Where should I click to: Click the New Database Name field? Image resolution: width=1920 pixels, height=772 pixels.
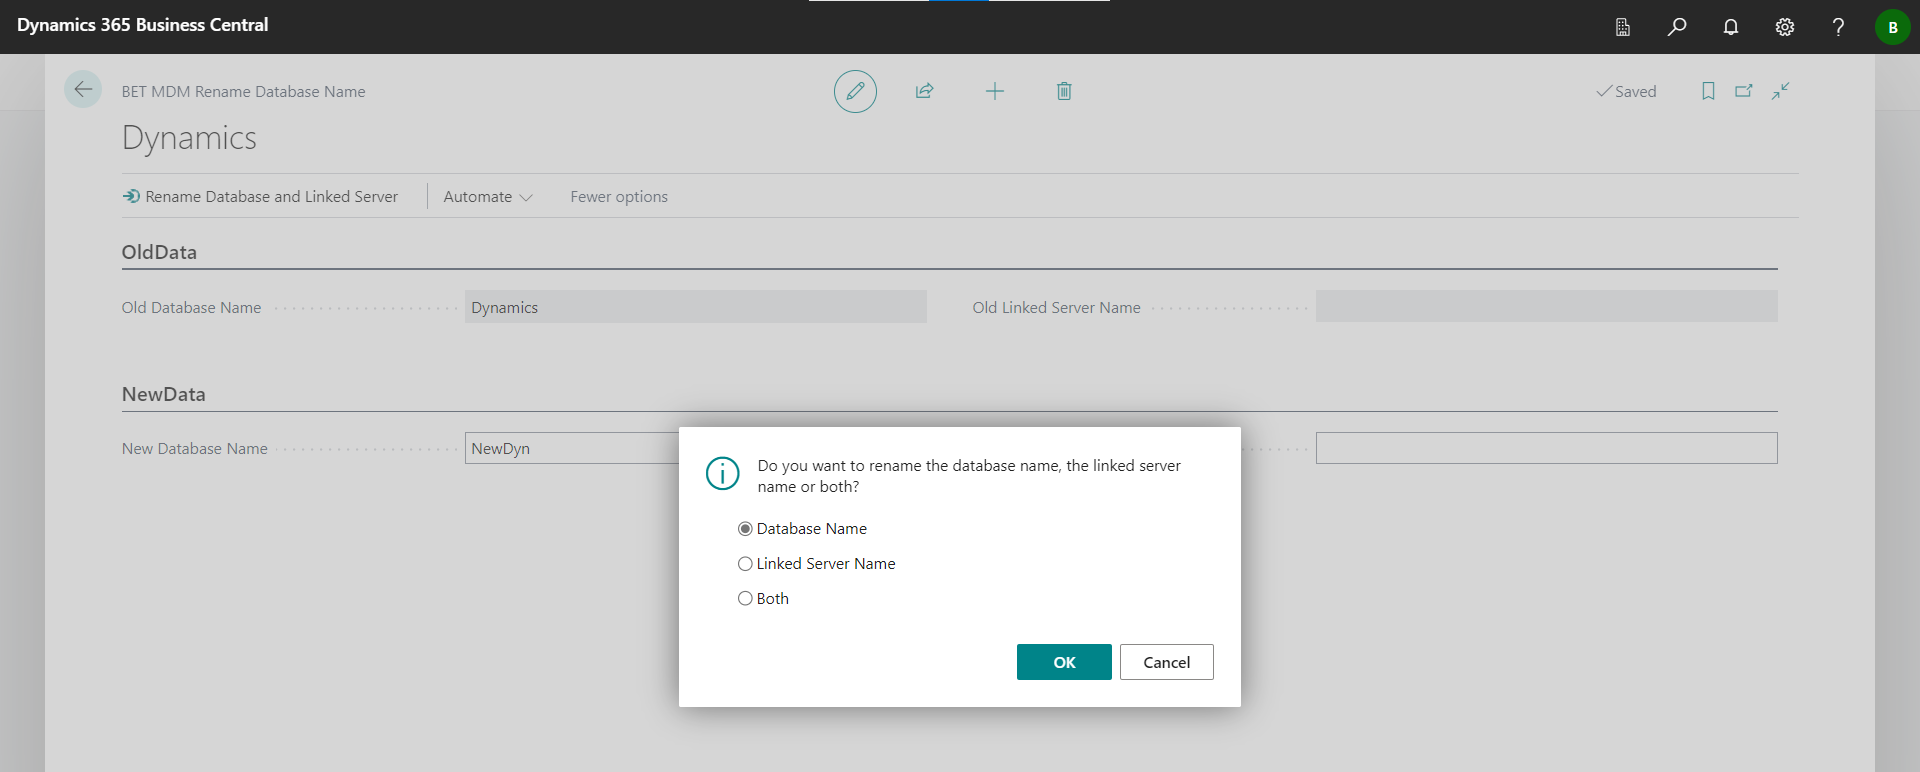point(572,448)
